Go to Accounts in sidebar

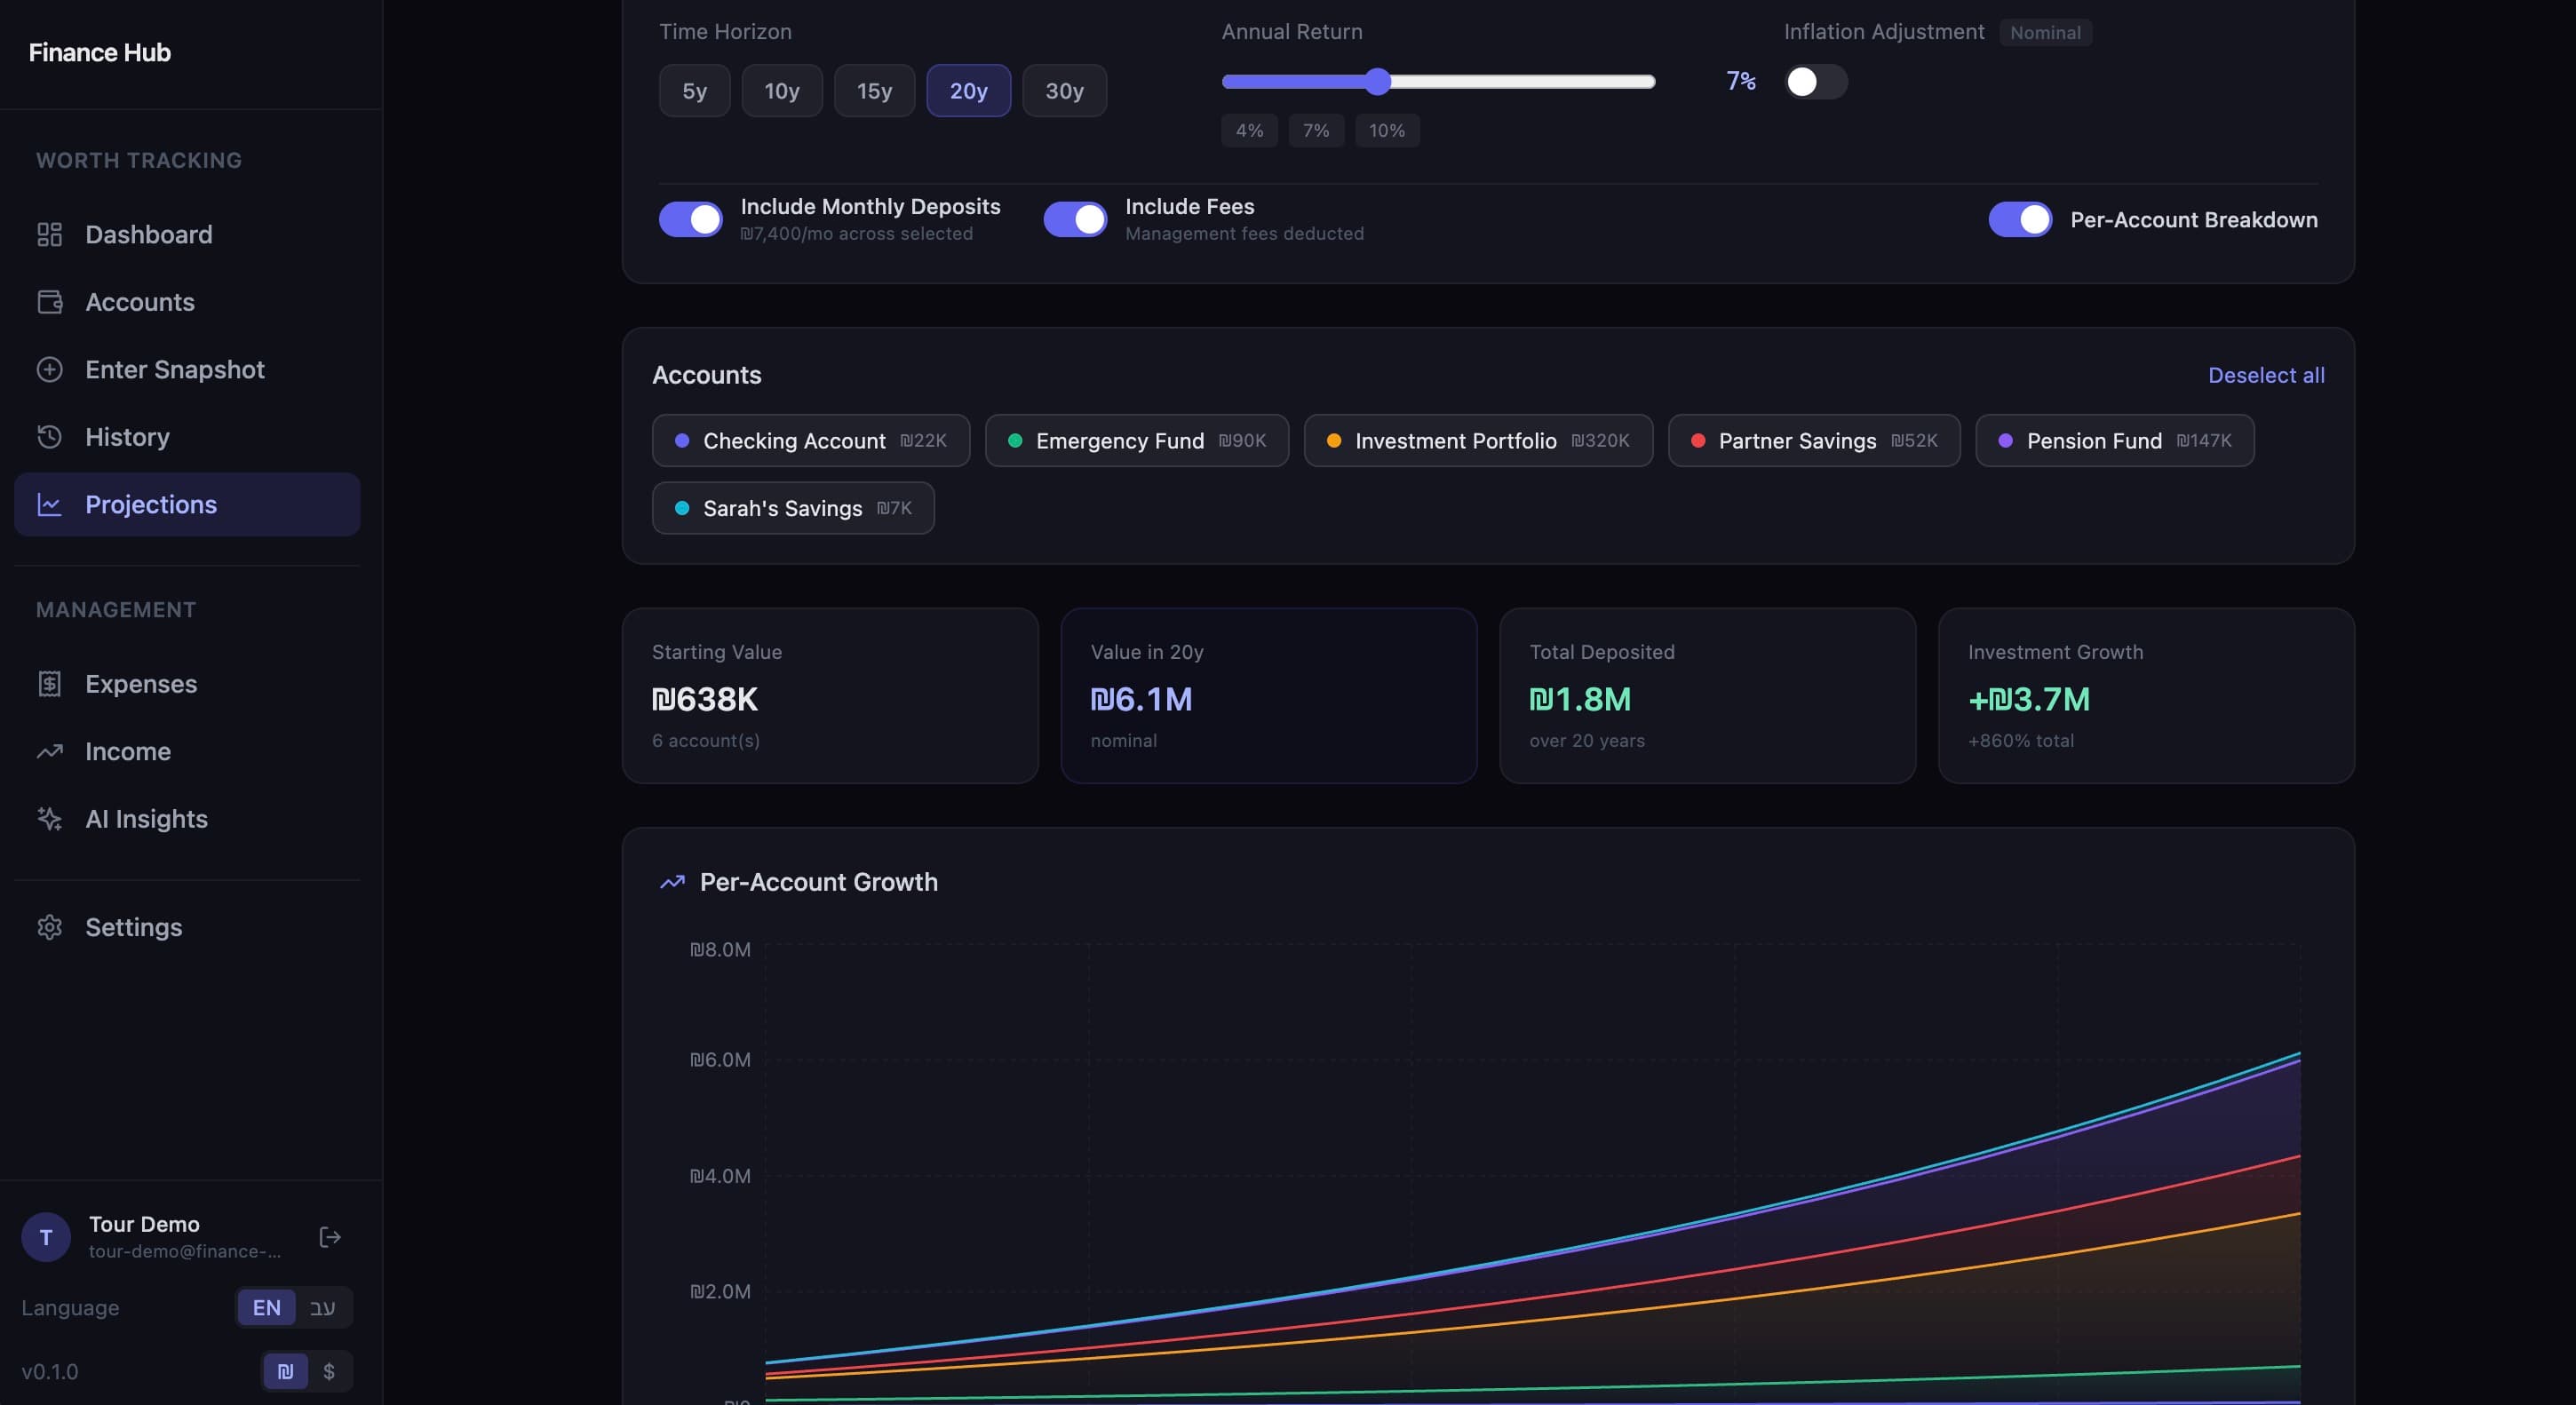coord(187,302)
